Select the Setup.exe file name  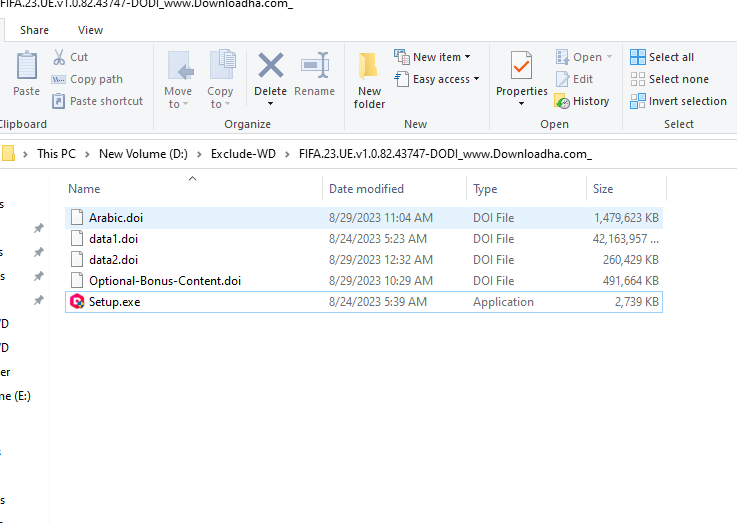coord(115,302)
